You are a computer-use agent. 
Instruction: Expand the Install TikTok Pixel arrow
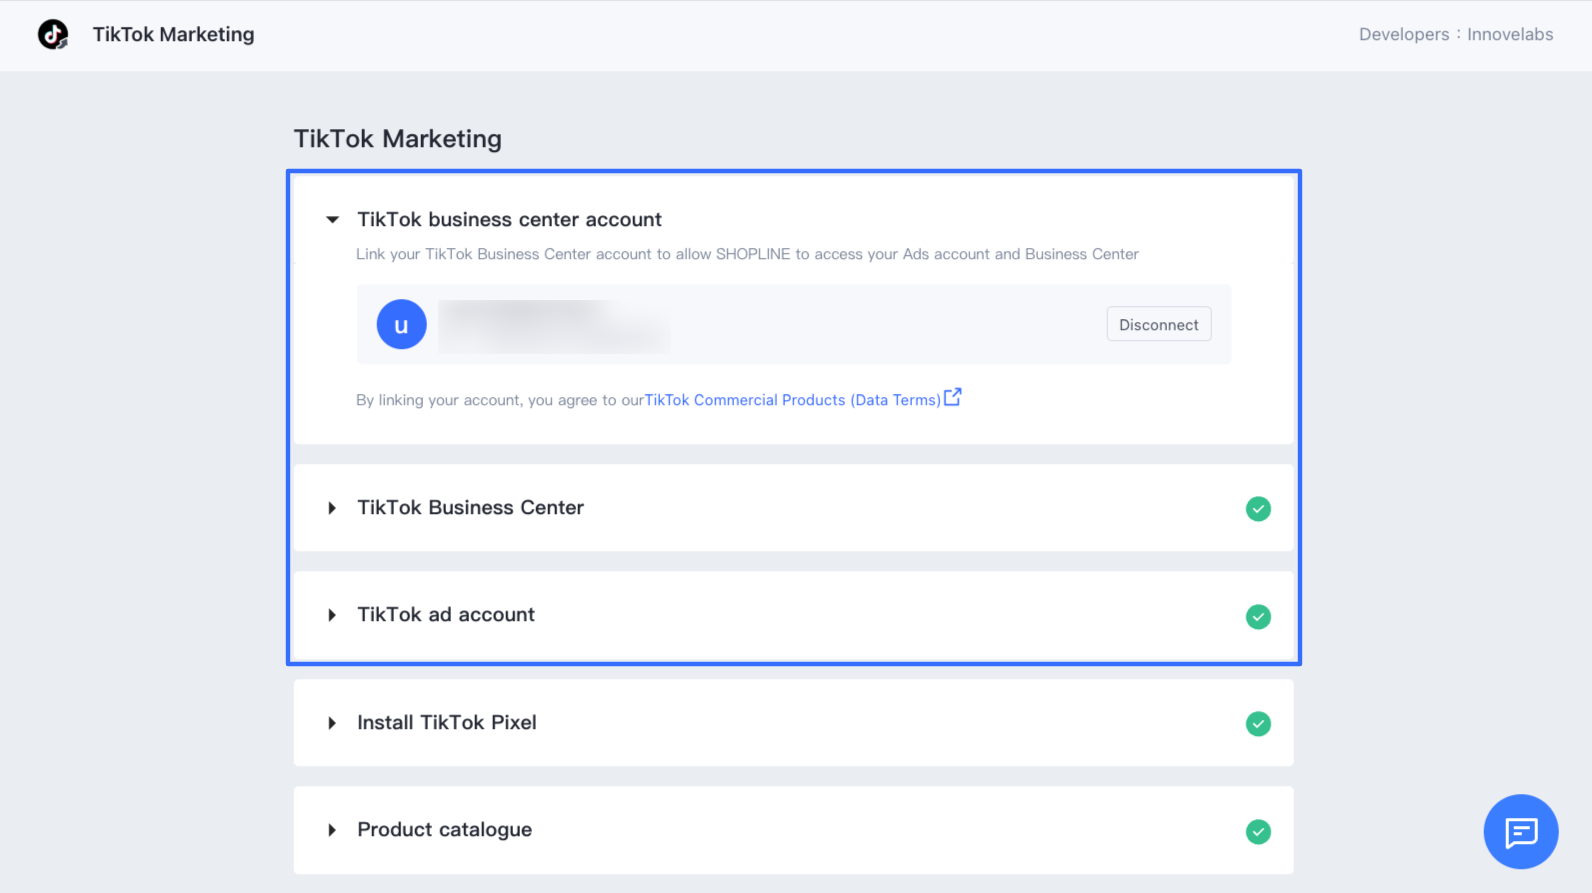[x=332, y=723]
